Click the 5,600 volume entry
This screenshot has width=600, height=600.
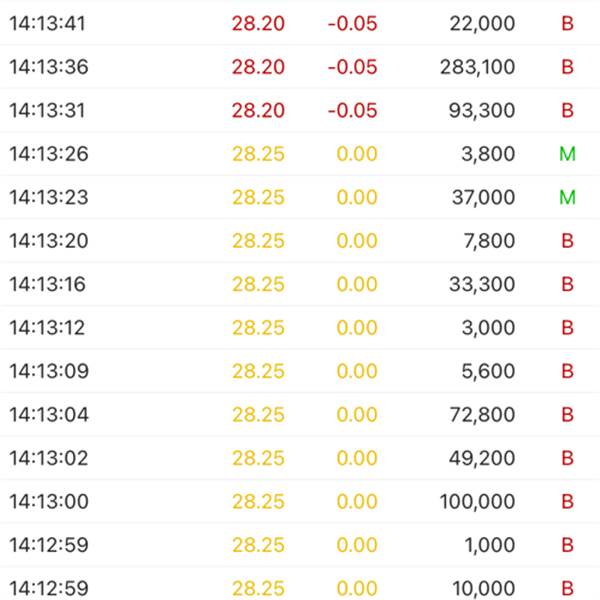488,371
